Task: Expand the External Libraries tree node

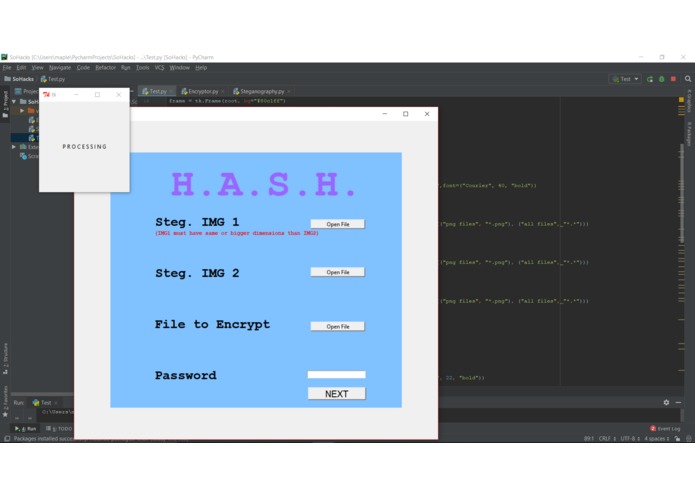Action: click(x=14, y=147)
